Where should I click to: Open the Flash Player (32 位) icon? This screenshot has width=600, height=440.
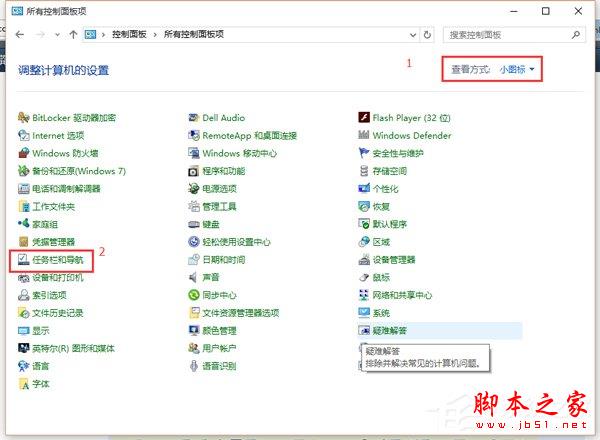364,117
